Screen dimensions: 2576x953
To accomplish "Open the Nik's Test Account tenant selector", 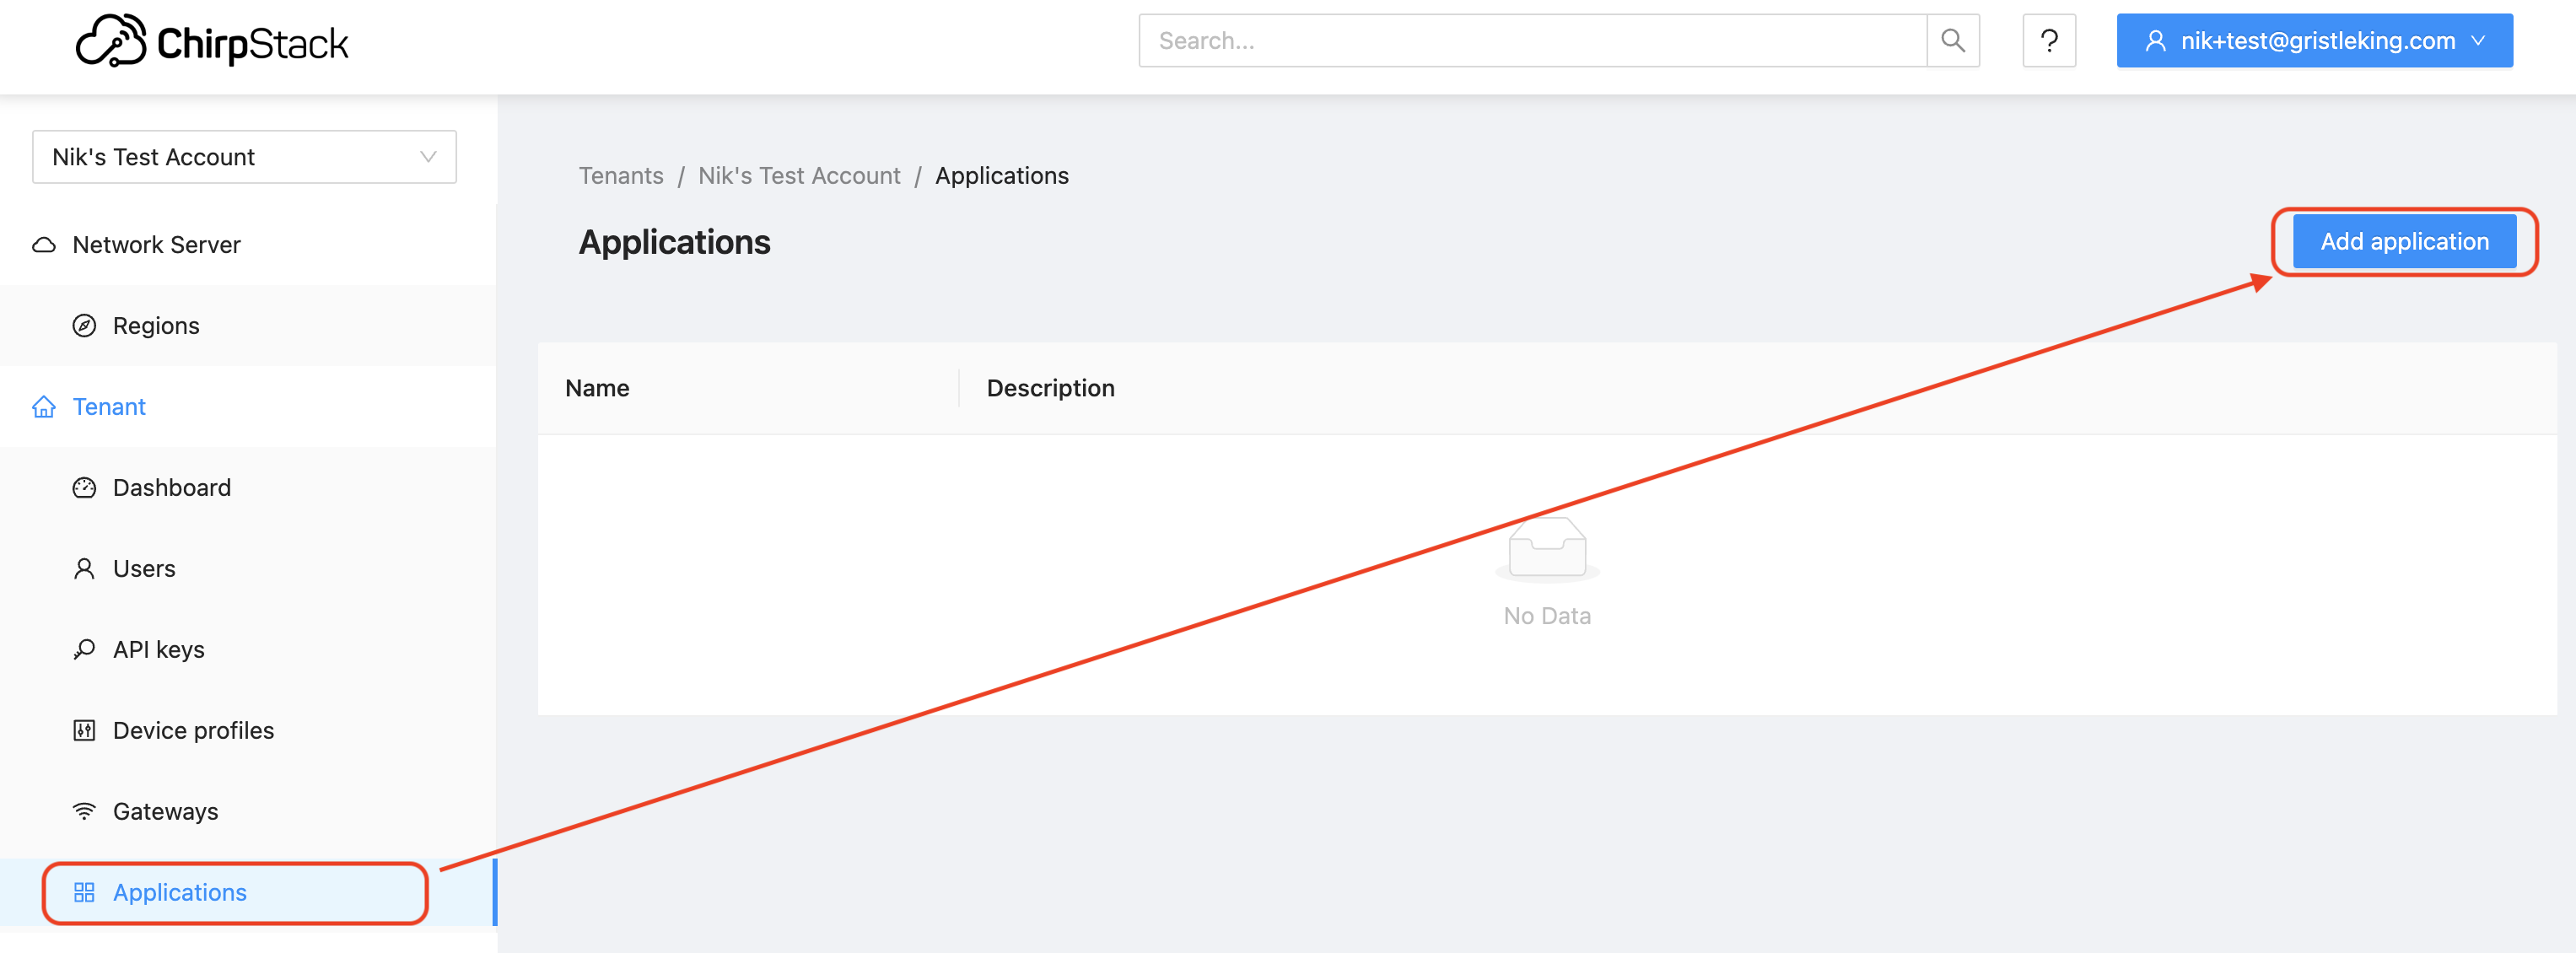I will [244, 157].
